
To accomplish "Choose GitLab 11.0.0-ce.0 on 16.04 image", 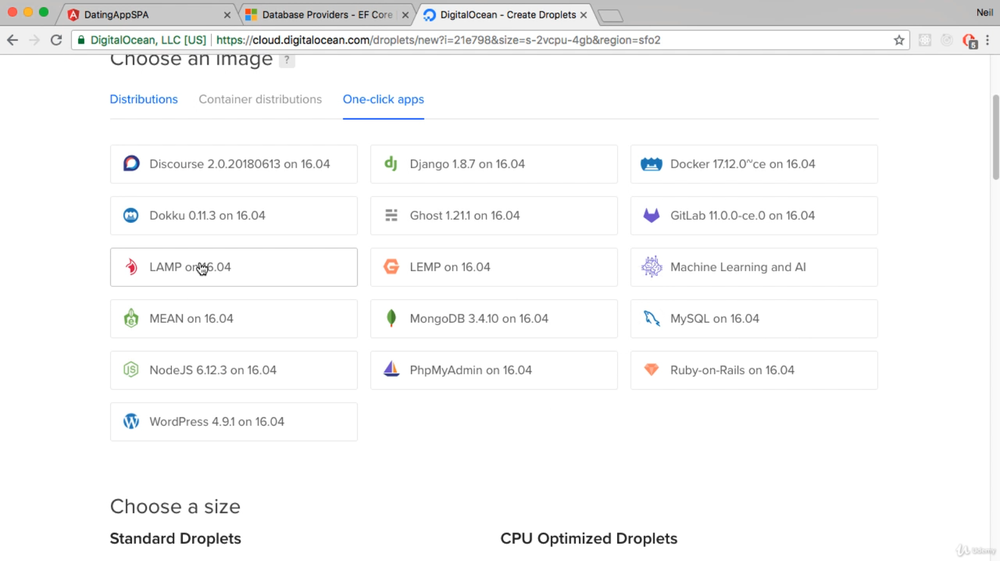I will point(754,215).
